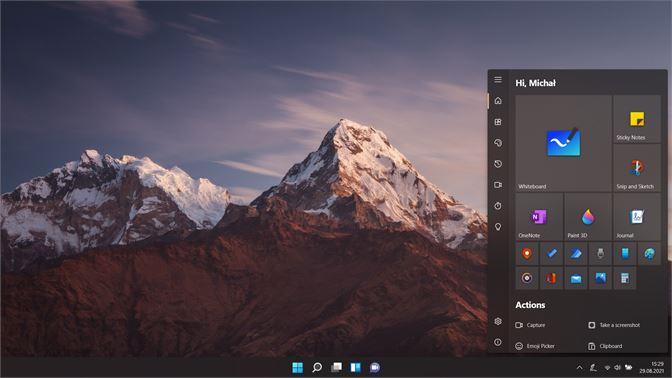The image size is (672, 378).
Task: Open the blue ruler app tile
Action: (x=551, y=253)
